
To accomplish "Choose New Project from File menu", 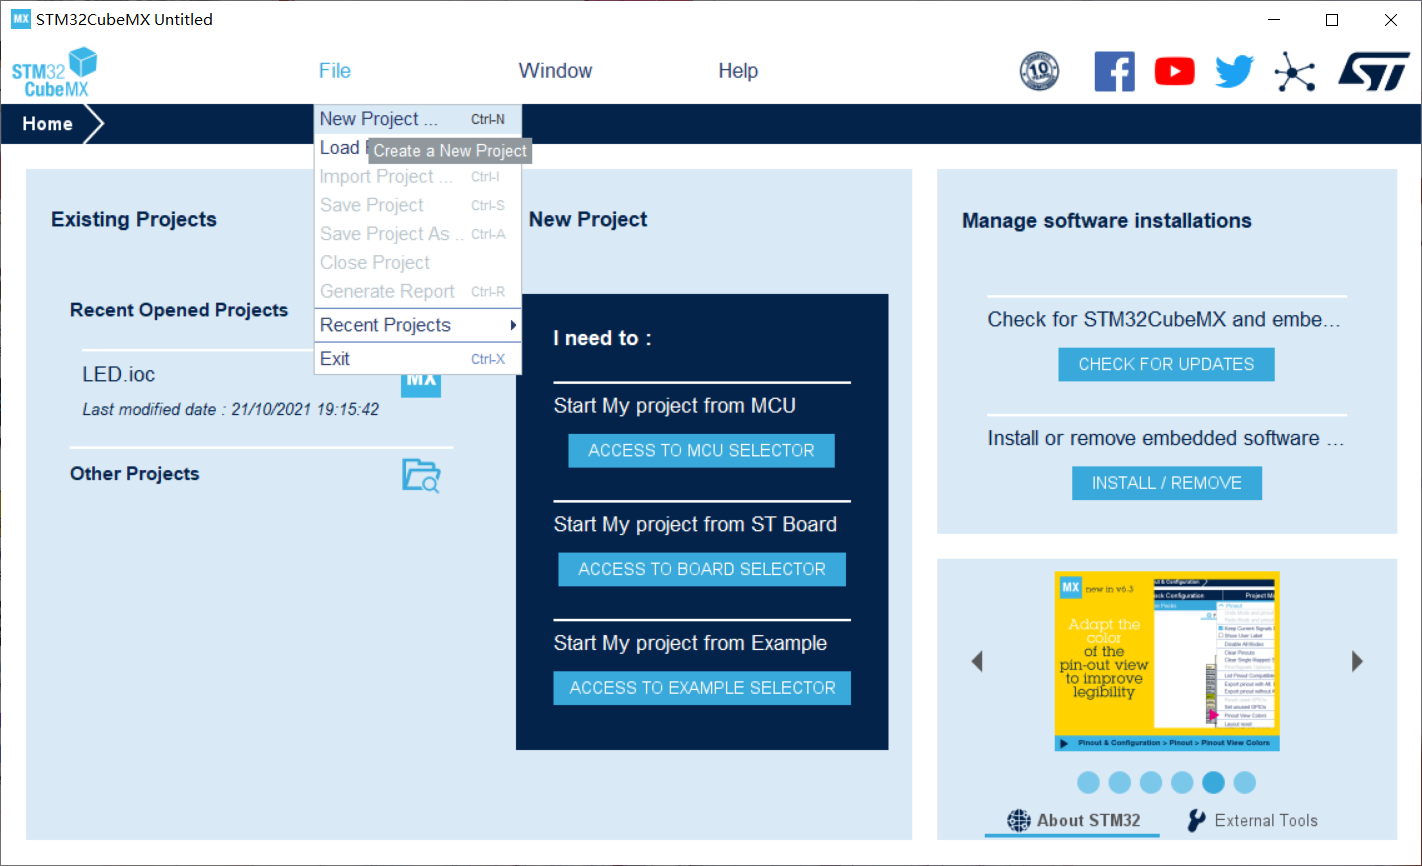I will pyautogui.click(x=418, y=119).
